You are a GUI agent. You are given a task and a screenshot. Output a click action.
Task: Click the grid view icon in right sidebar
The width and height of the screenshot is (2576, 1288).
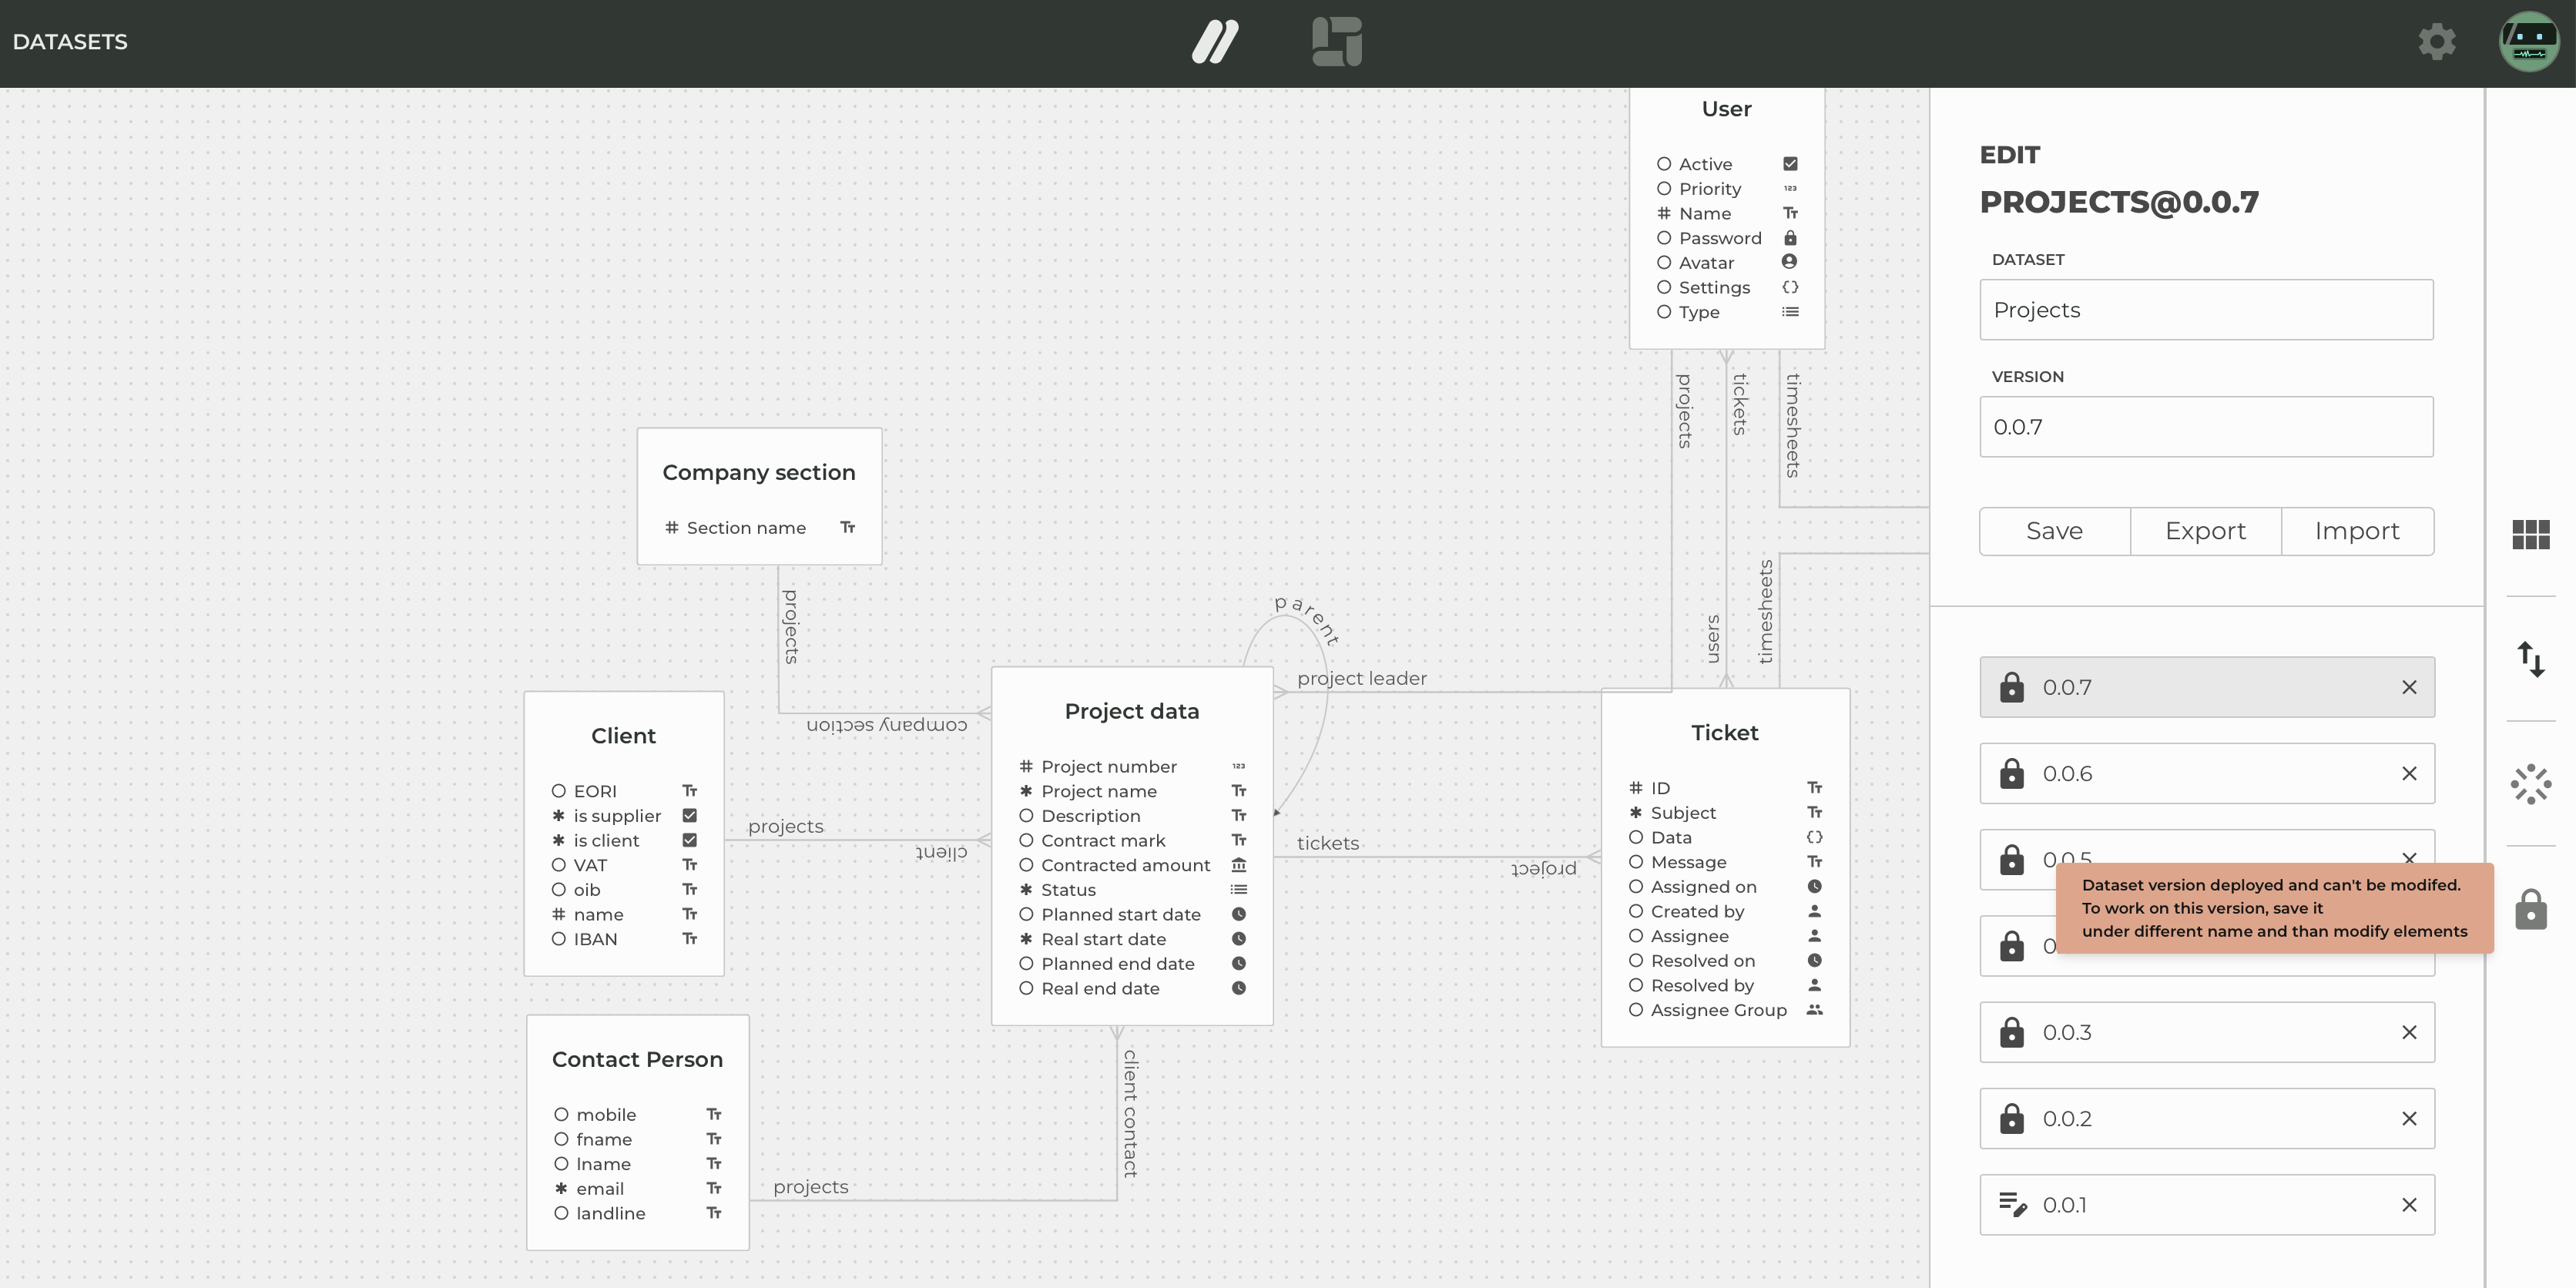coord(2531,535)
